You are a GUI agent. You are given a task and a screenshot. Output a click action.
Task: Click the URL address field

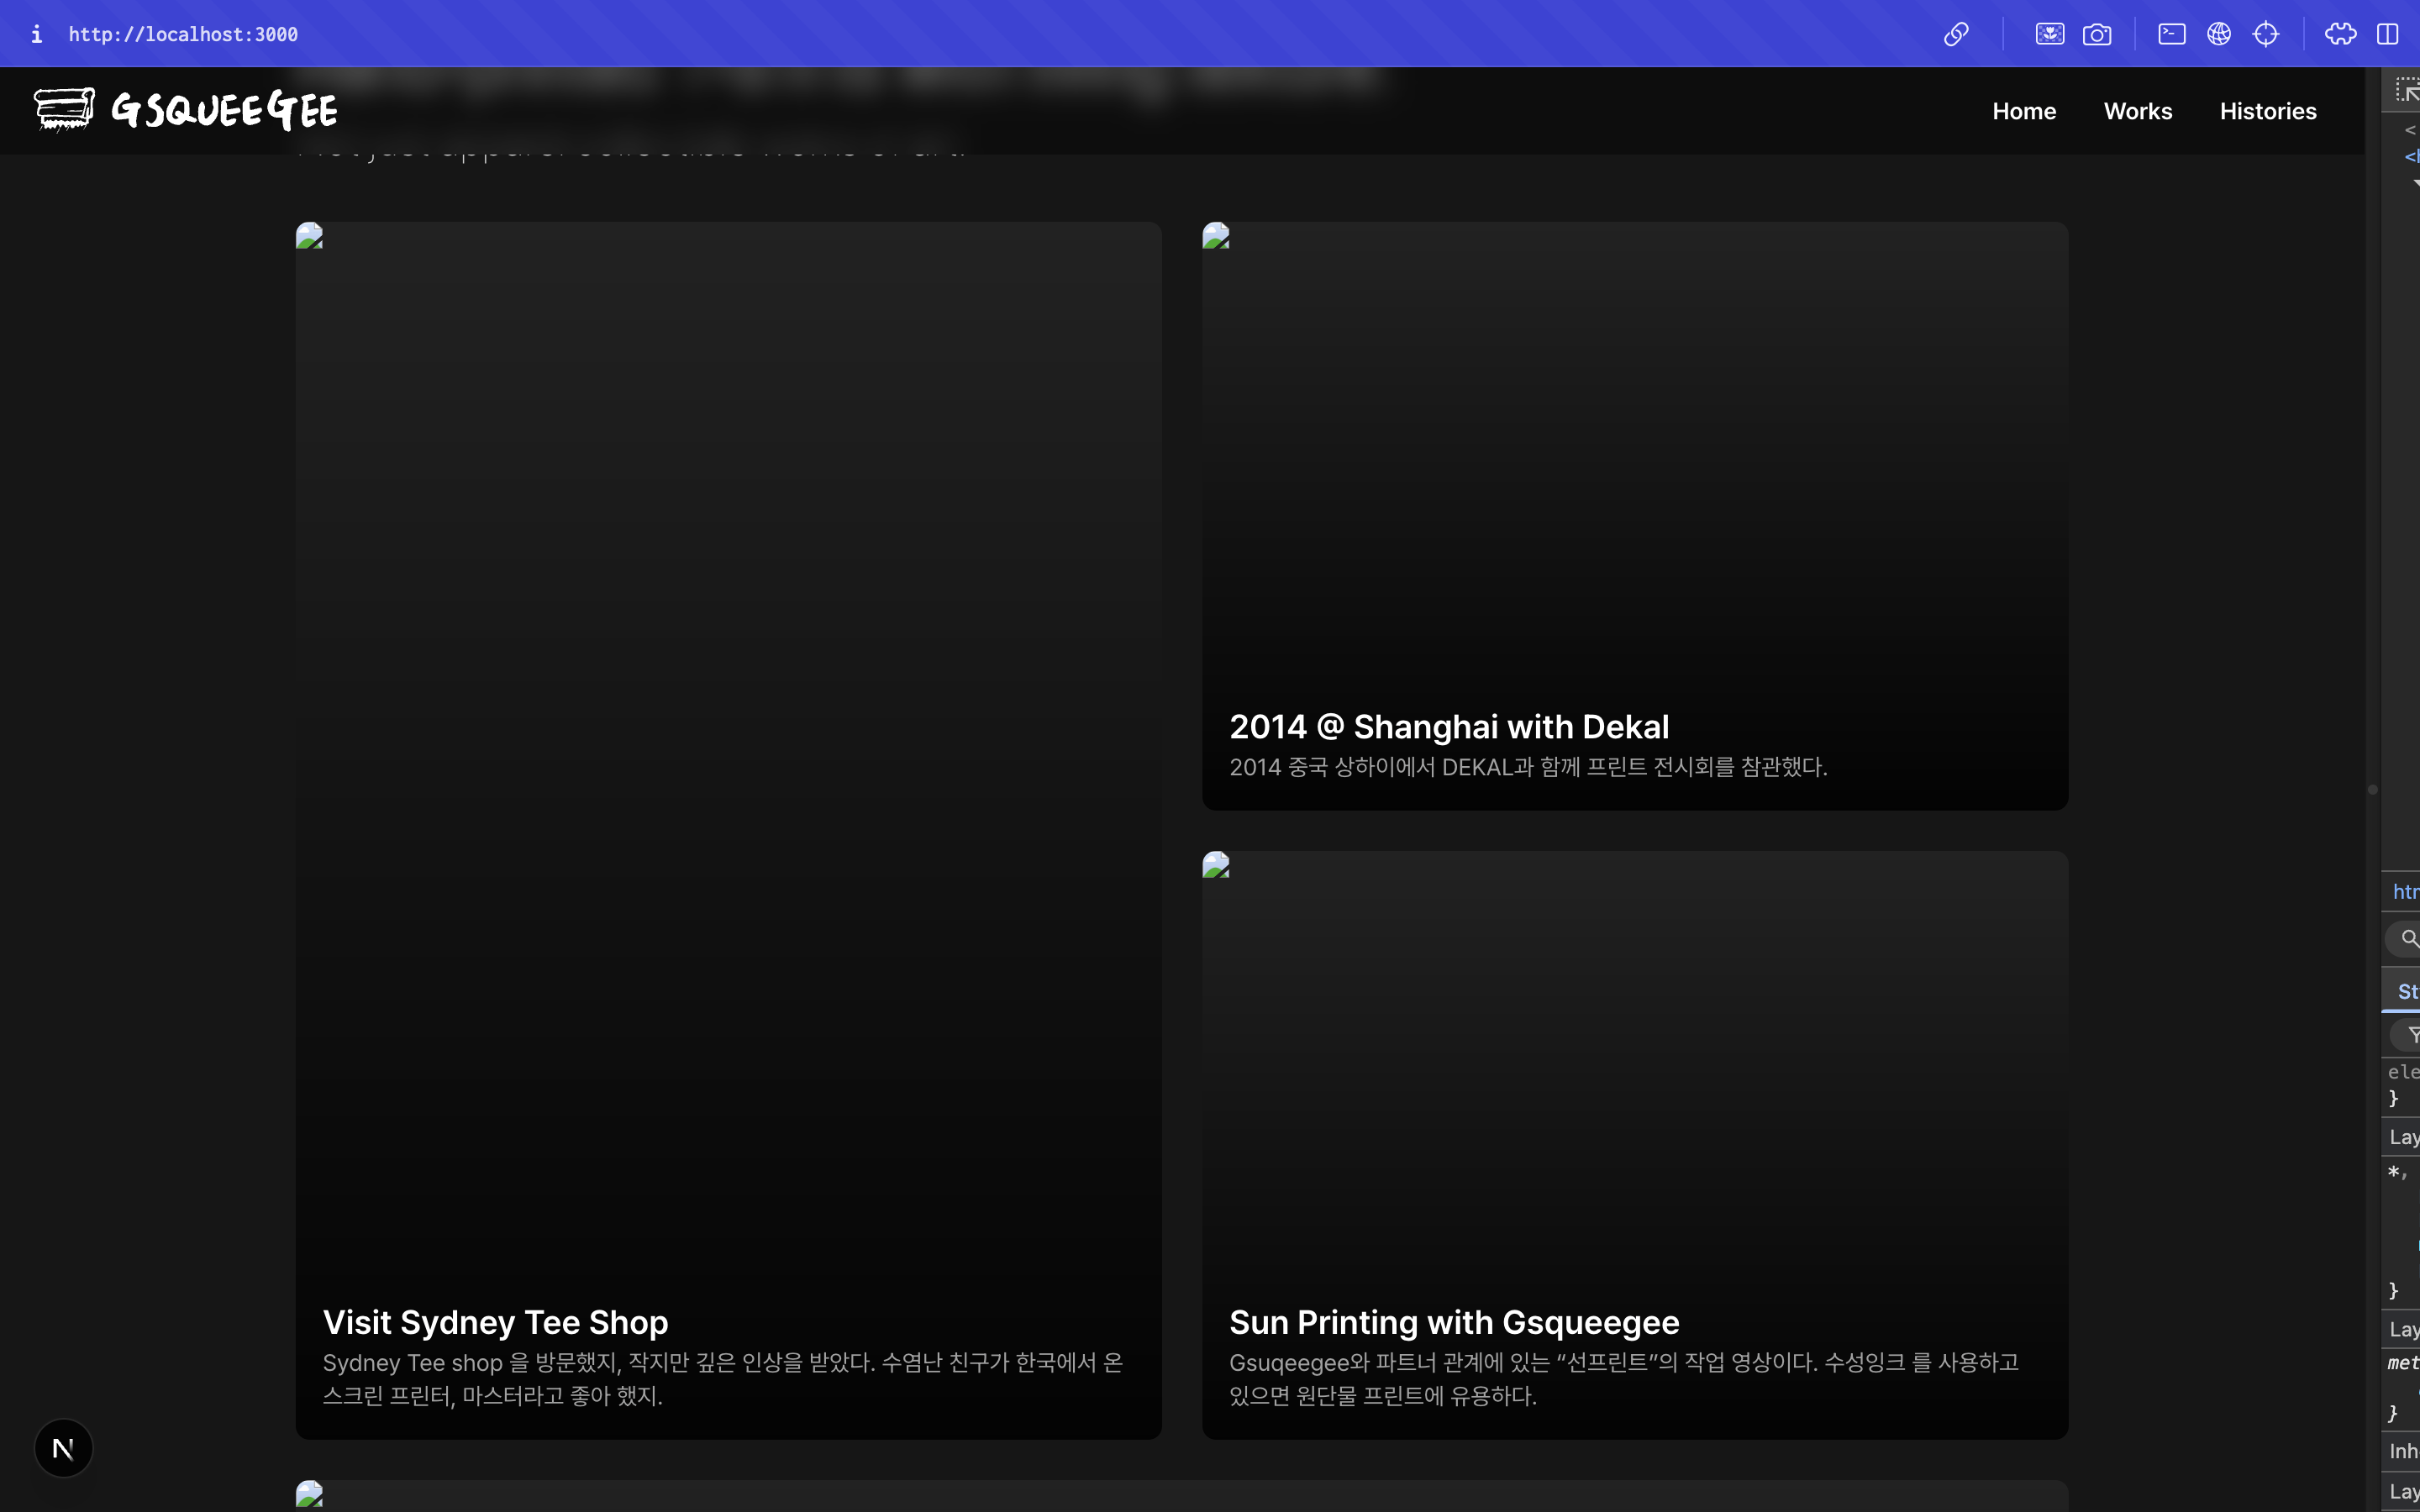coord(183,34)
